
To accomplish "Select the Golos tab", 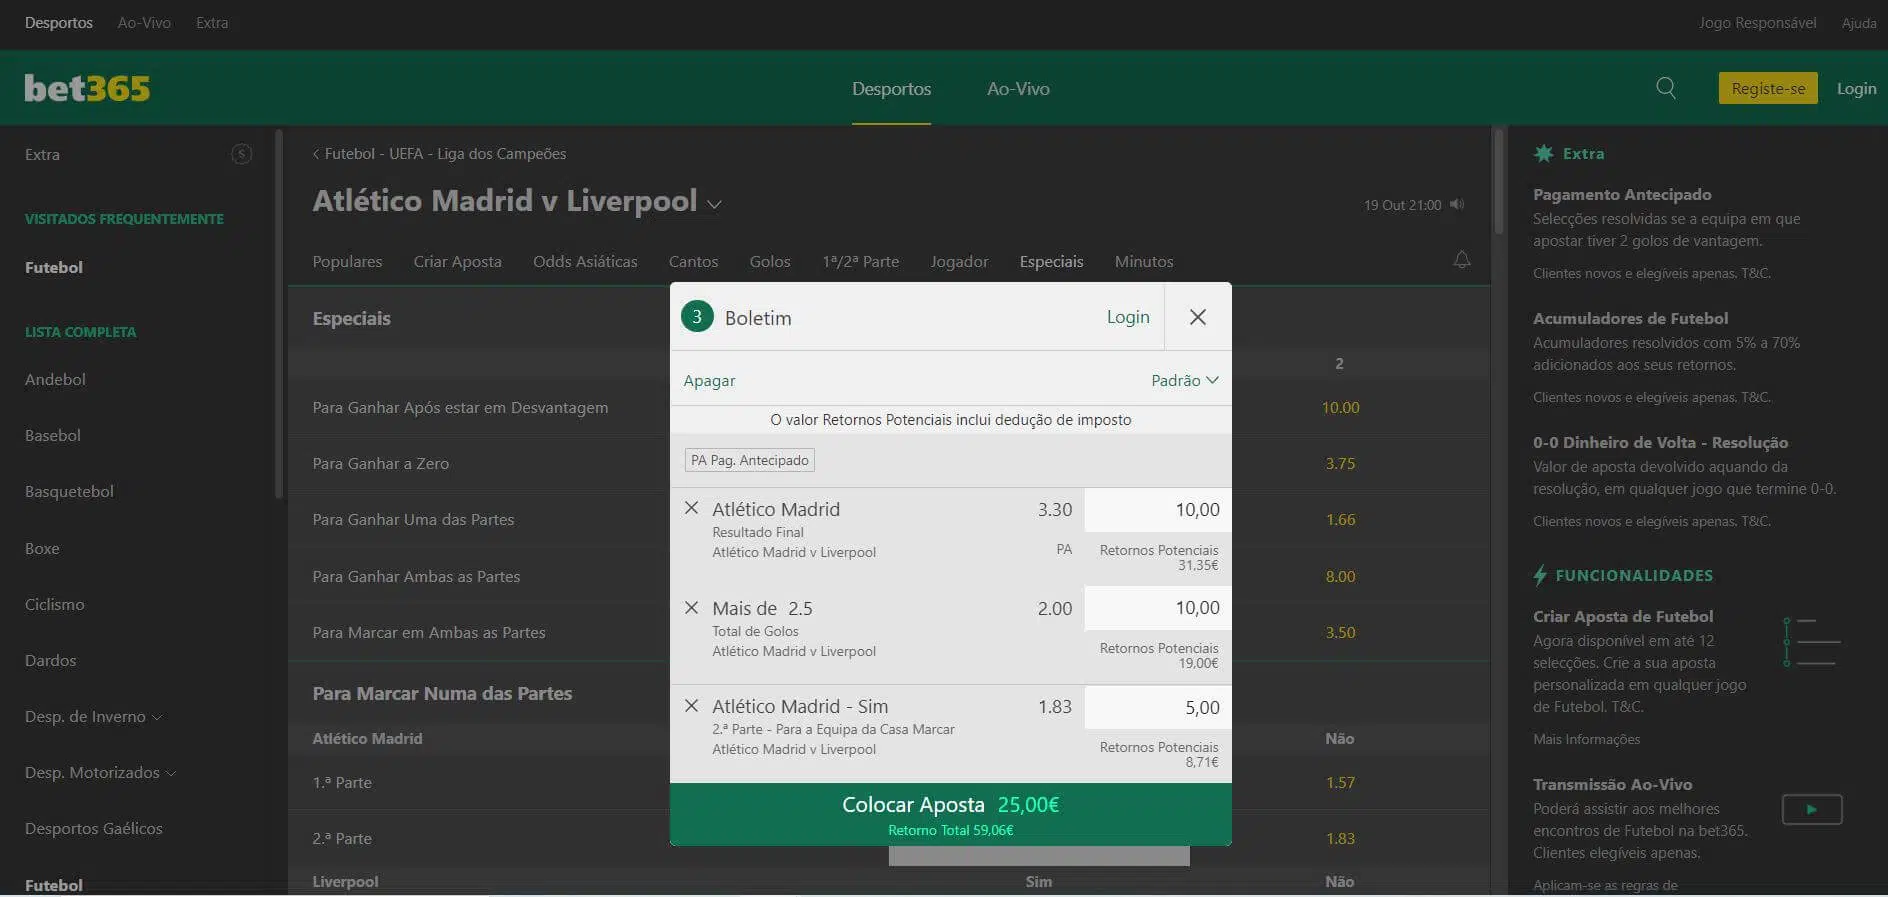I will coord(770,261).
